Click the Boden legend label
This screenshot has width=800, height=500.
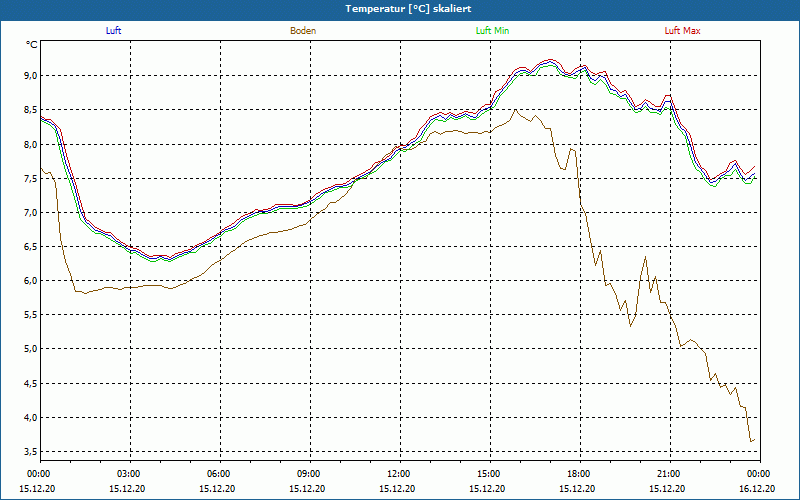(303, 31)
